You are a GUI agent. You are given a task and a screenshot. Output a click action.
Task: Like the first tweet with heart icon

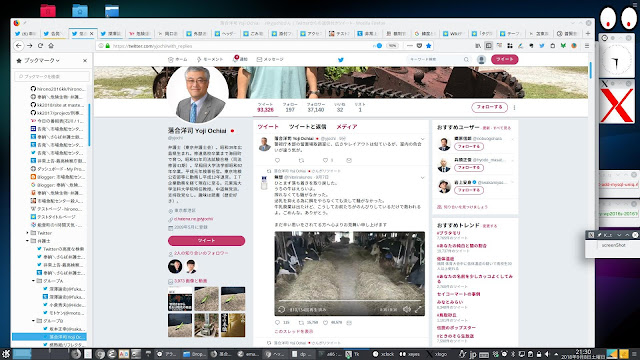pos(325,160)
